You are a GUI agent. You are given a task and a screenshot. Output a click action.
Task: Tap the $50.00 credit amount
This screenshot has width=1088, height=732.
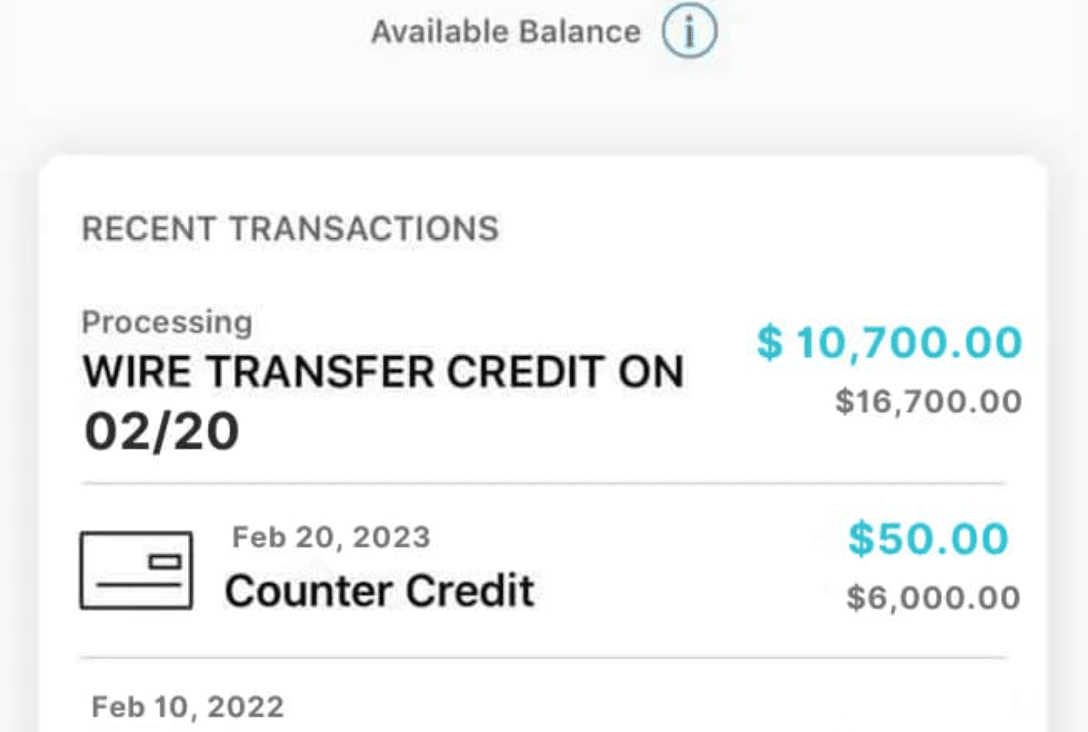(928, 538)
